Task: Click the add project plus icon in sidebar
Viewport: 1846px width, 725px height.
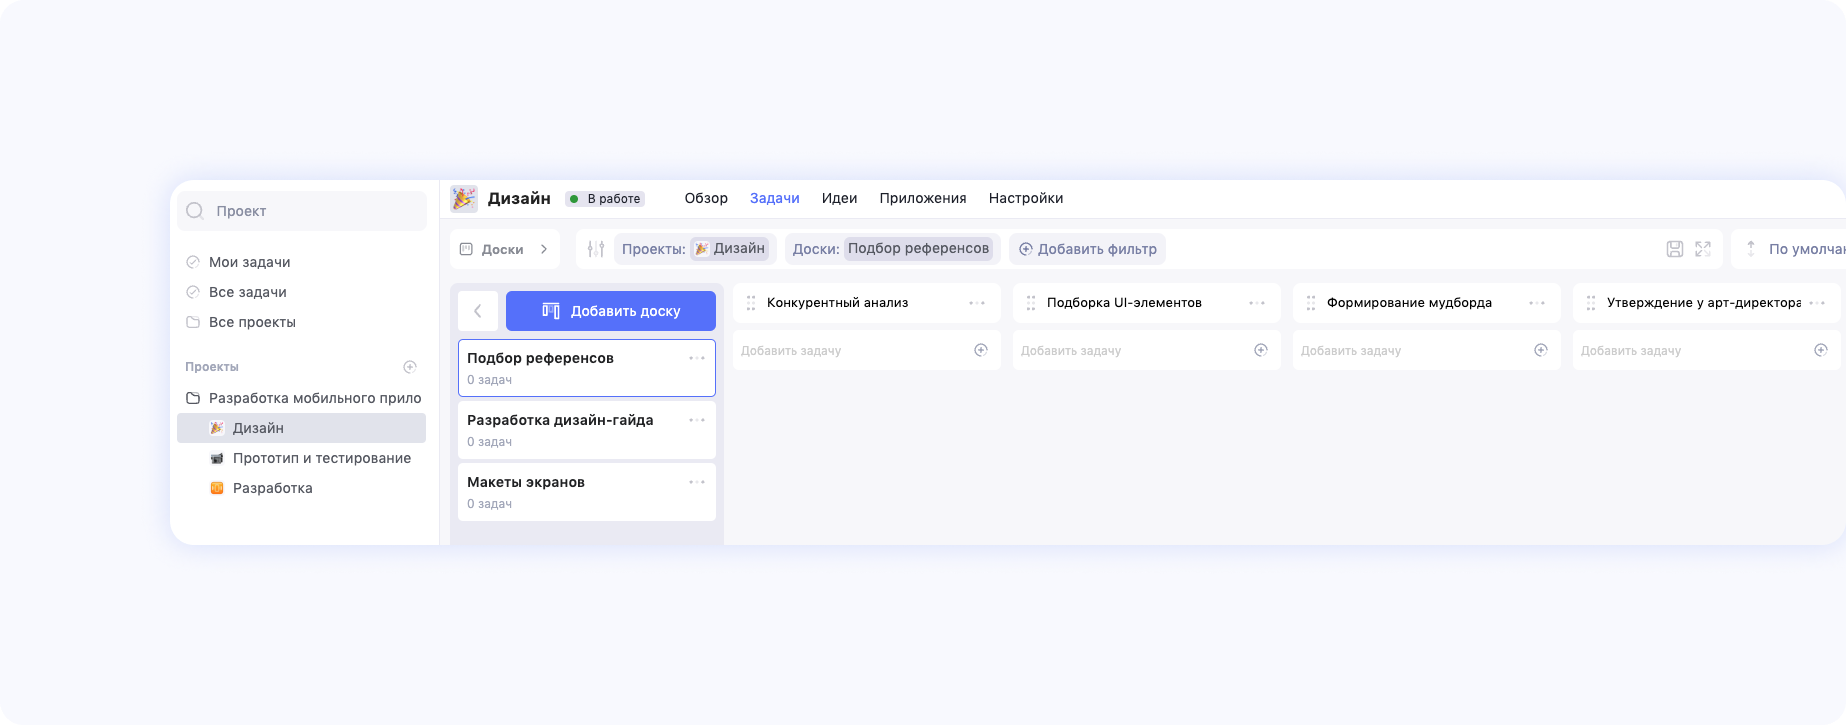Action: click(410, 367)
